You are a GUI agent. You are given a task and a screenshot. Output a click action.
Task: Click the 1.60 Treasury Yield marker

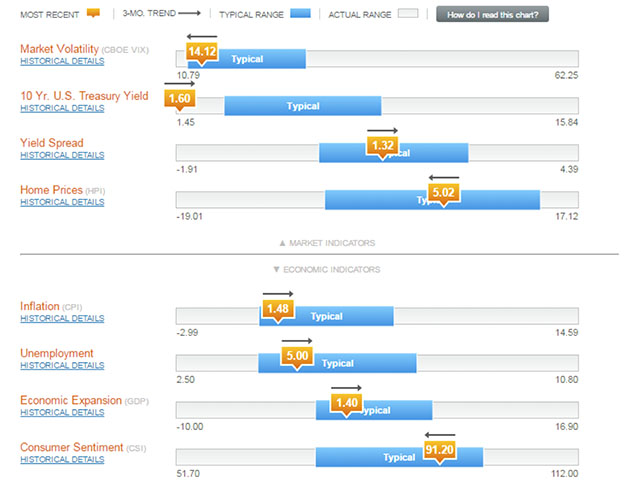click(x=181, y=98)
